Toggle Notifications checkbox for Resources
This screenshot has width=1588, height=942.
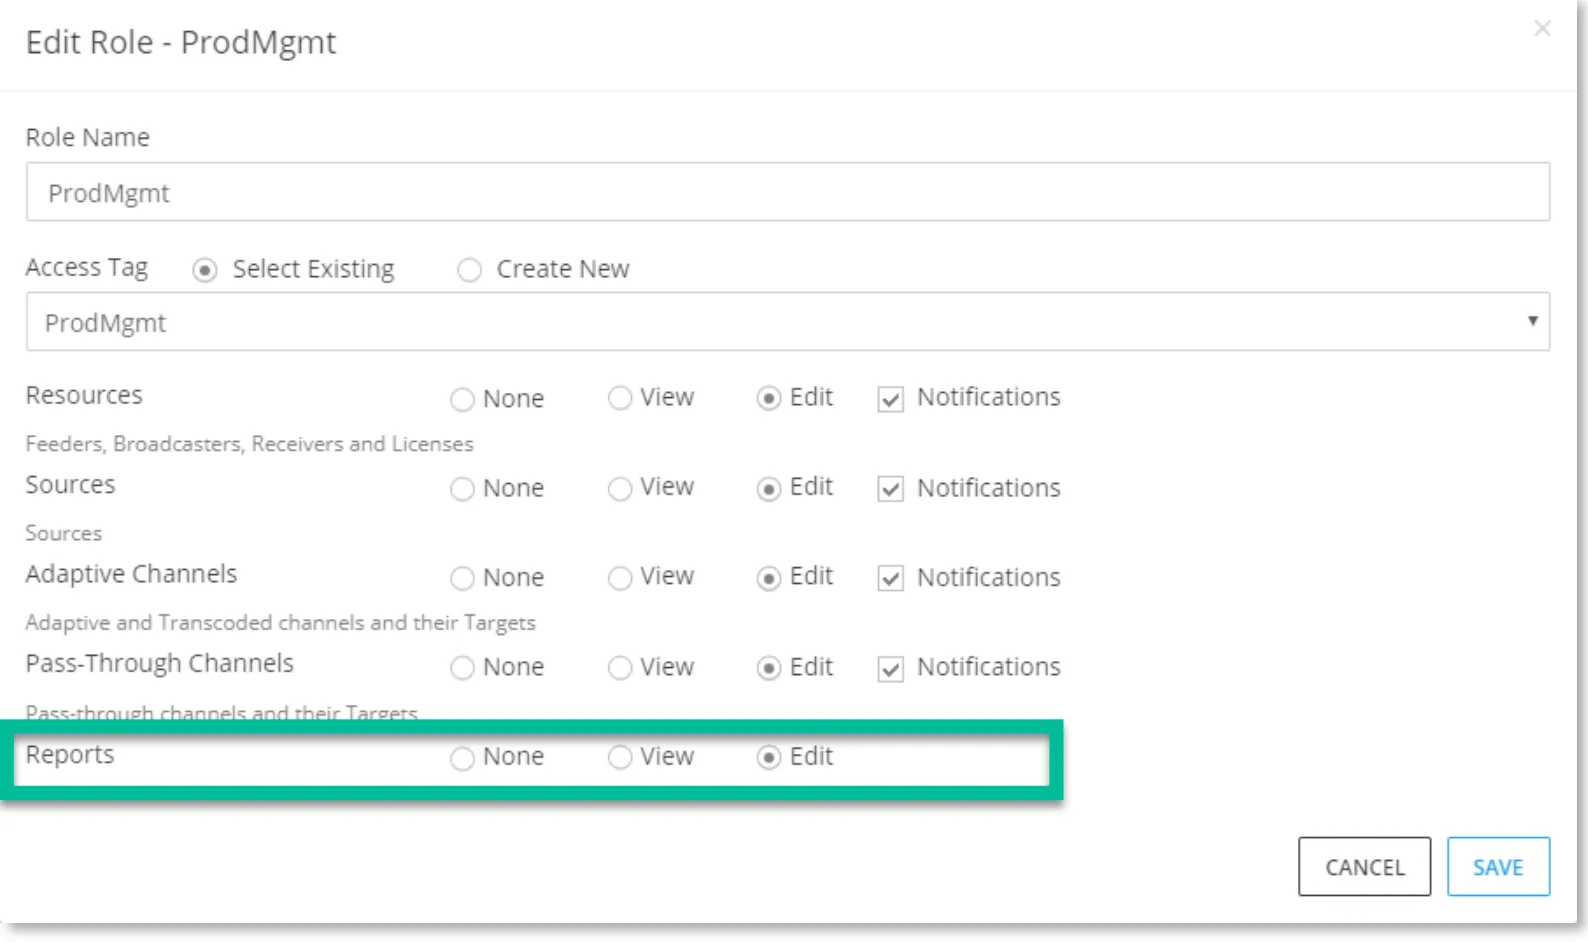click(890, 399)
